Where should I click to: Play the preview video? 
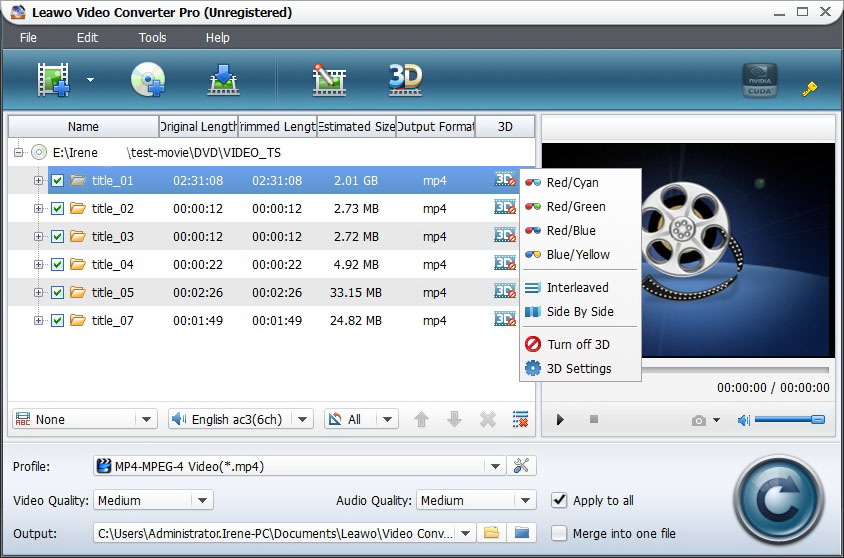point(560,419)
